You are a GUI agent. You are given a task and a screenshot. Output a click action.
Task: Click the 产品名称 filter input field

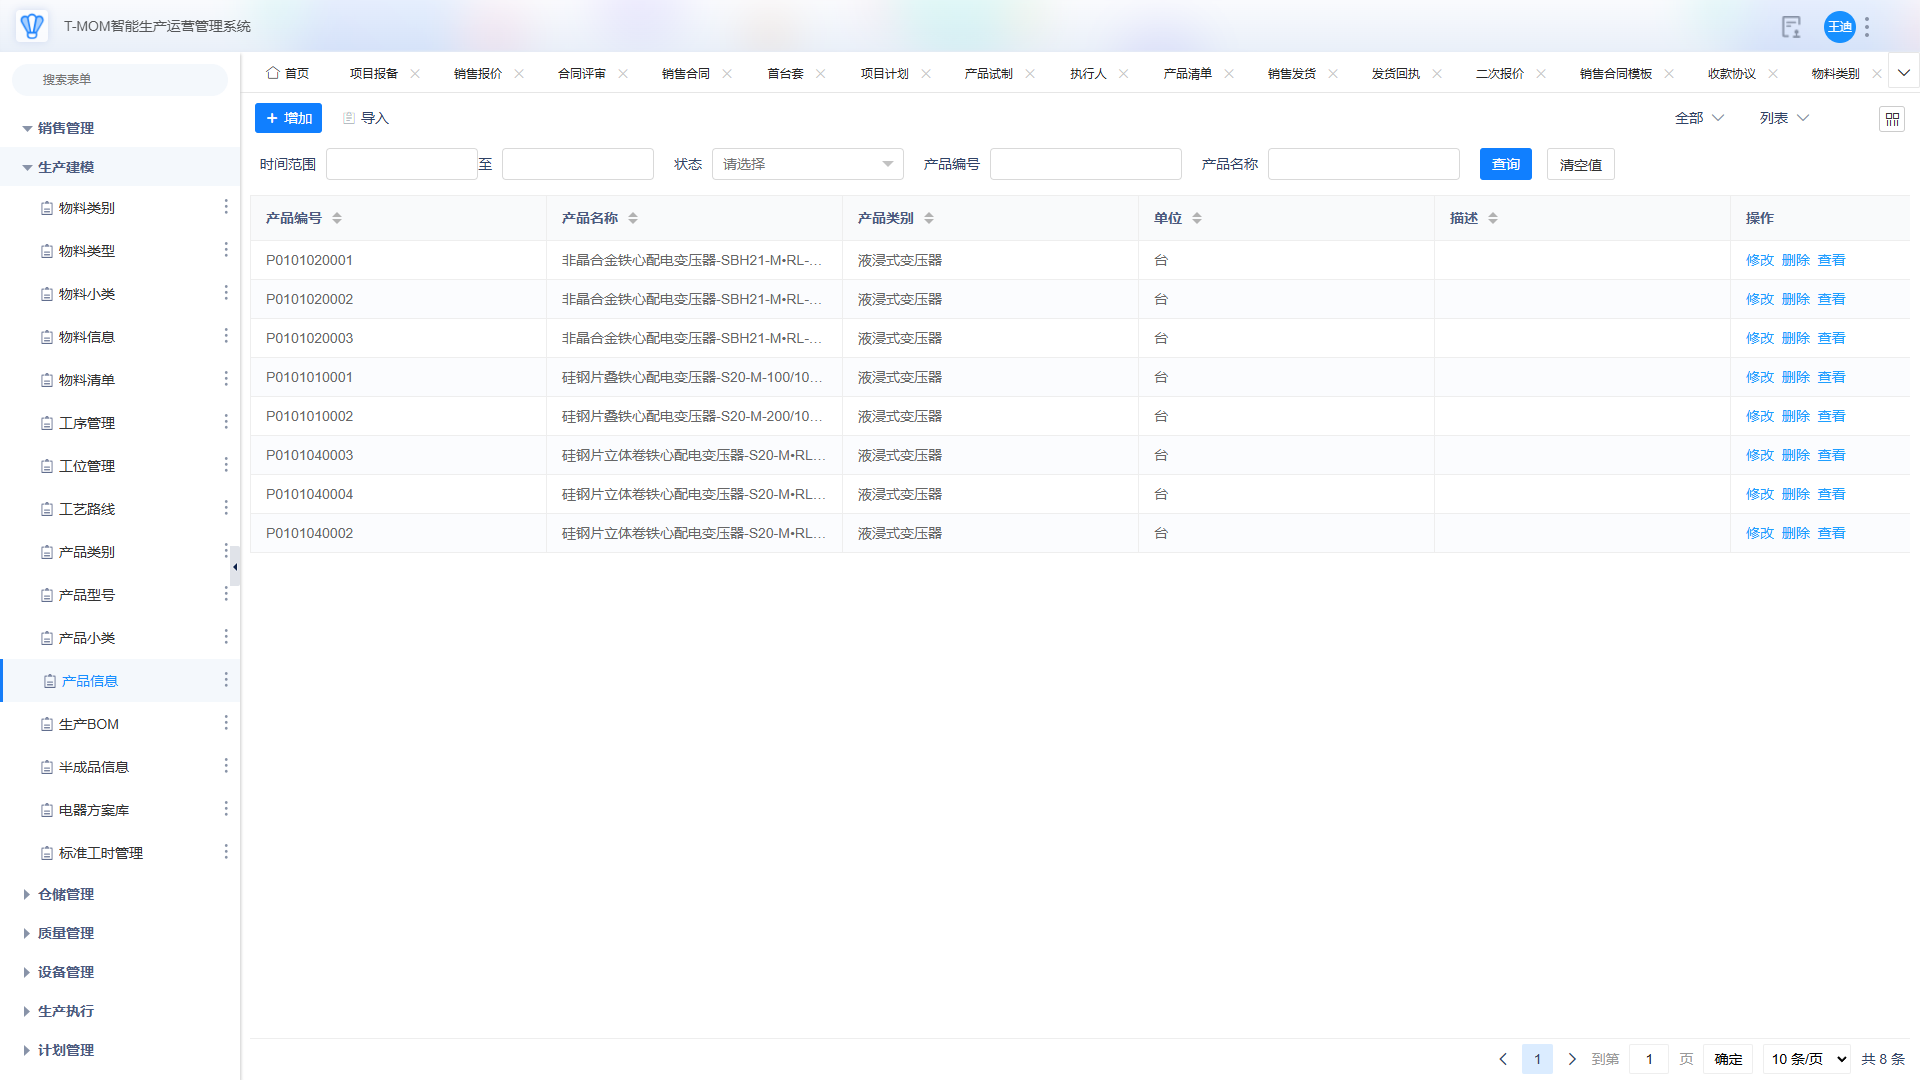1363,164
